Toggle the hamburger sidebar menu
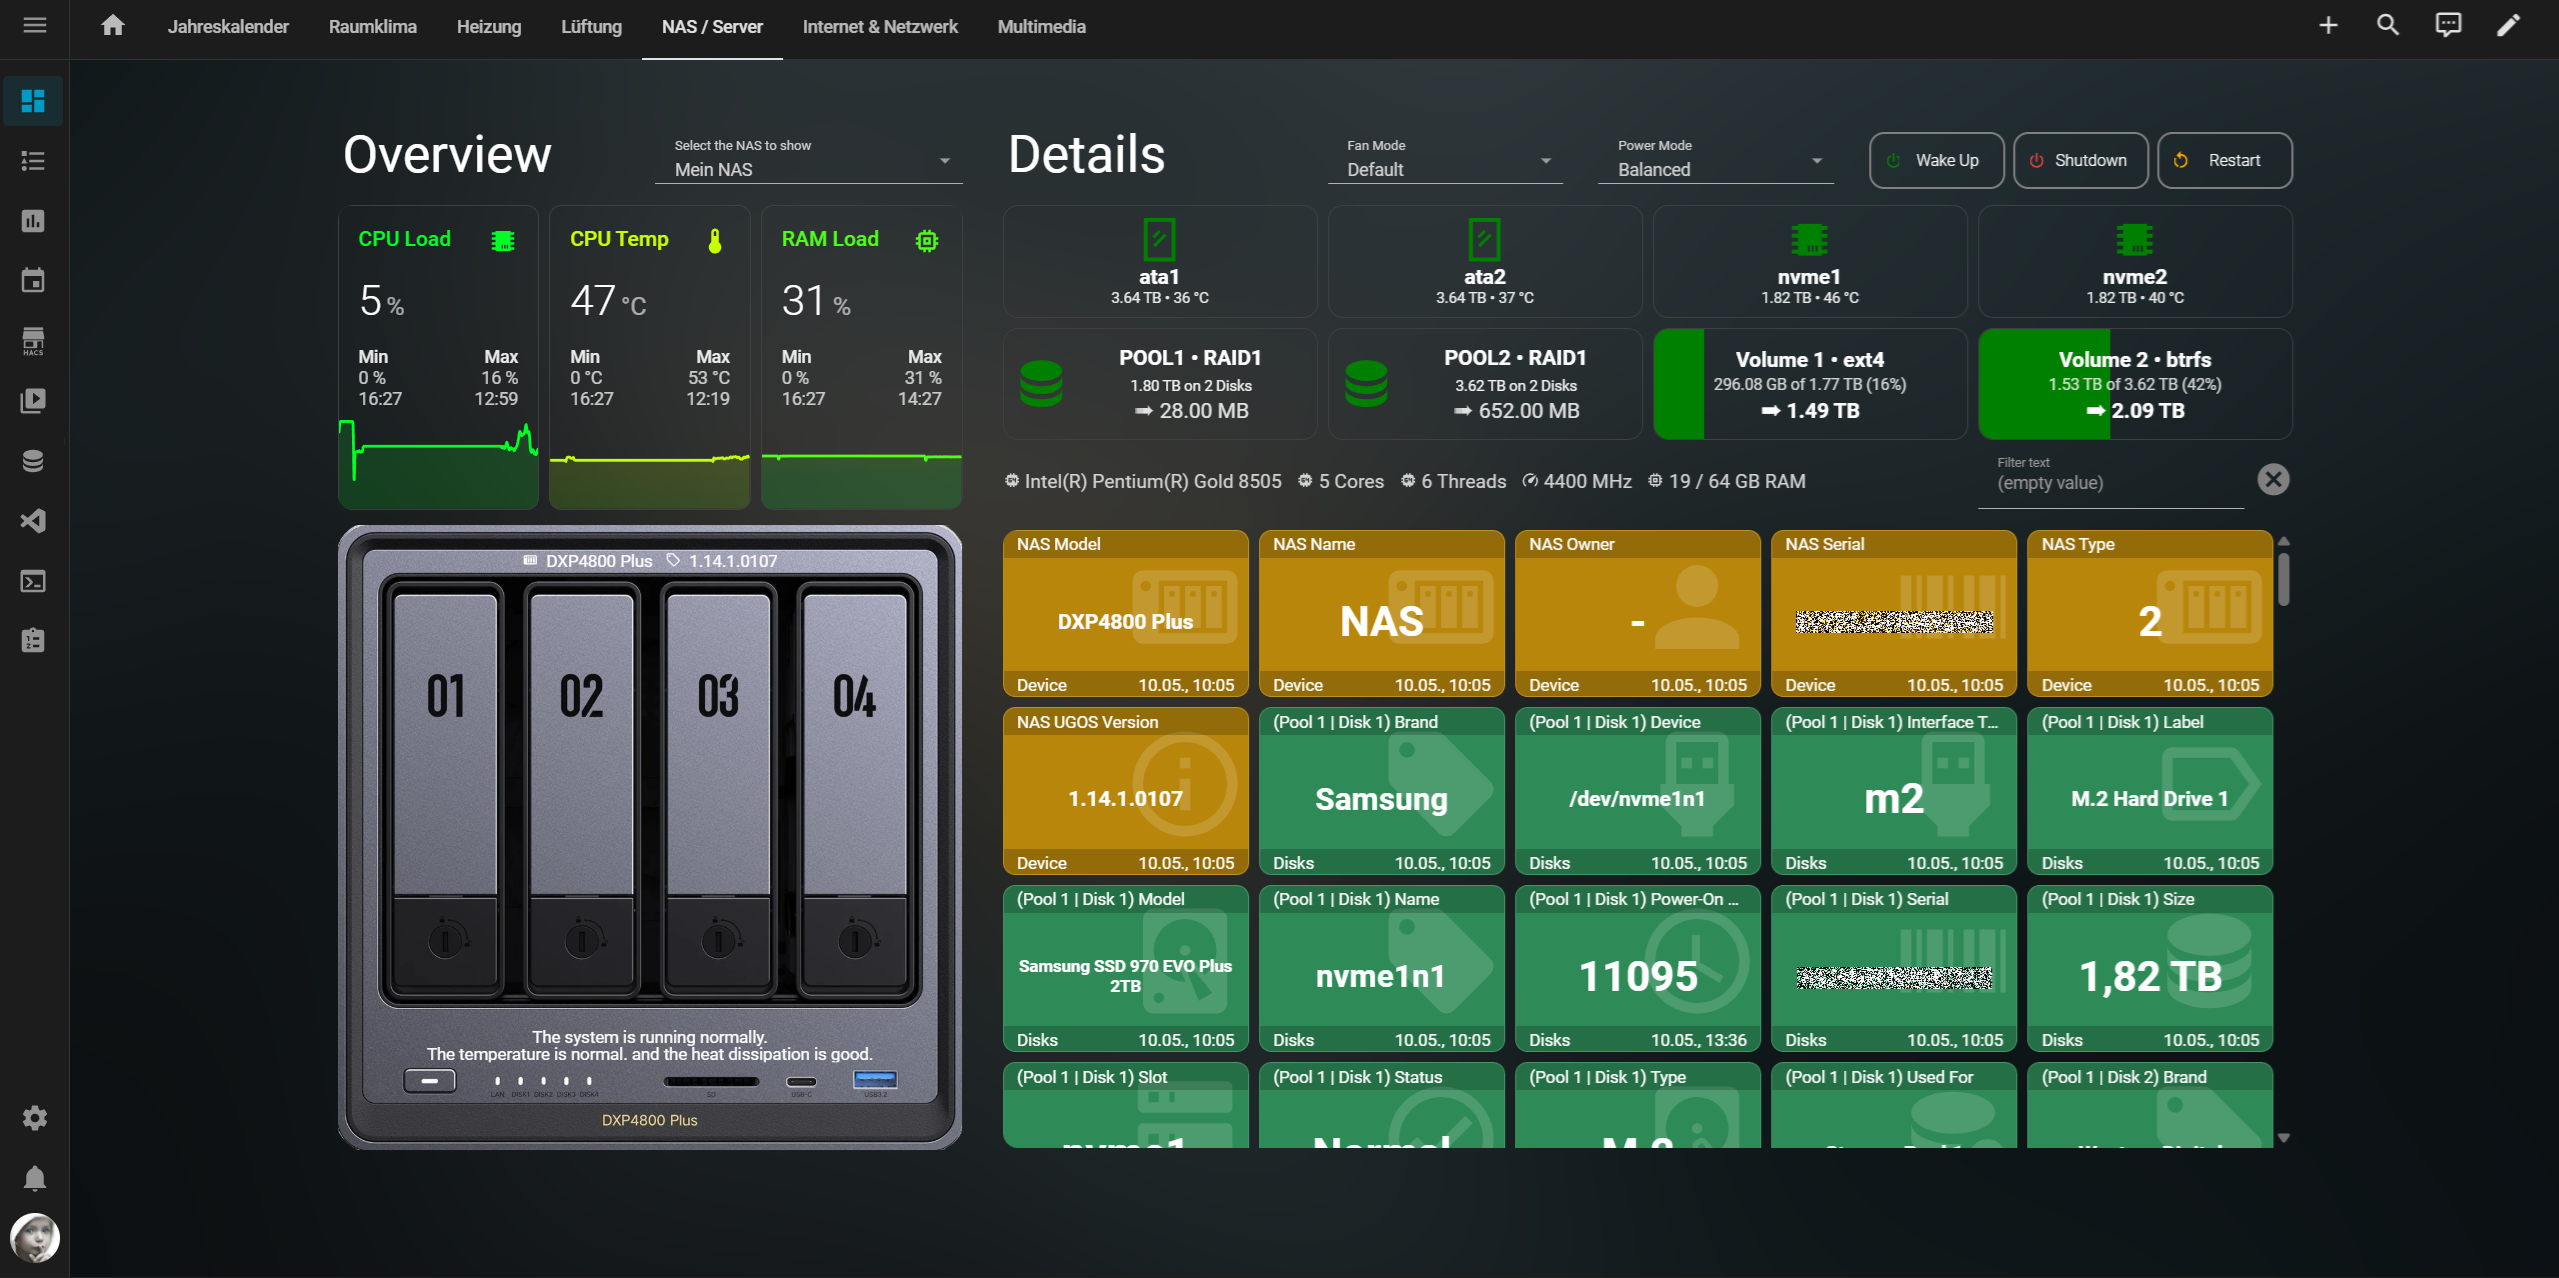 coord(35,26)
